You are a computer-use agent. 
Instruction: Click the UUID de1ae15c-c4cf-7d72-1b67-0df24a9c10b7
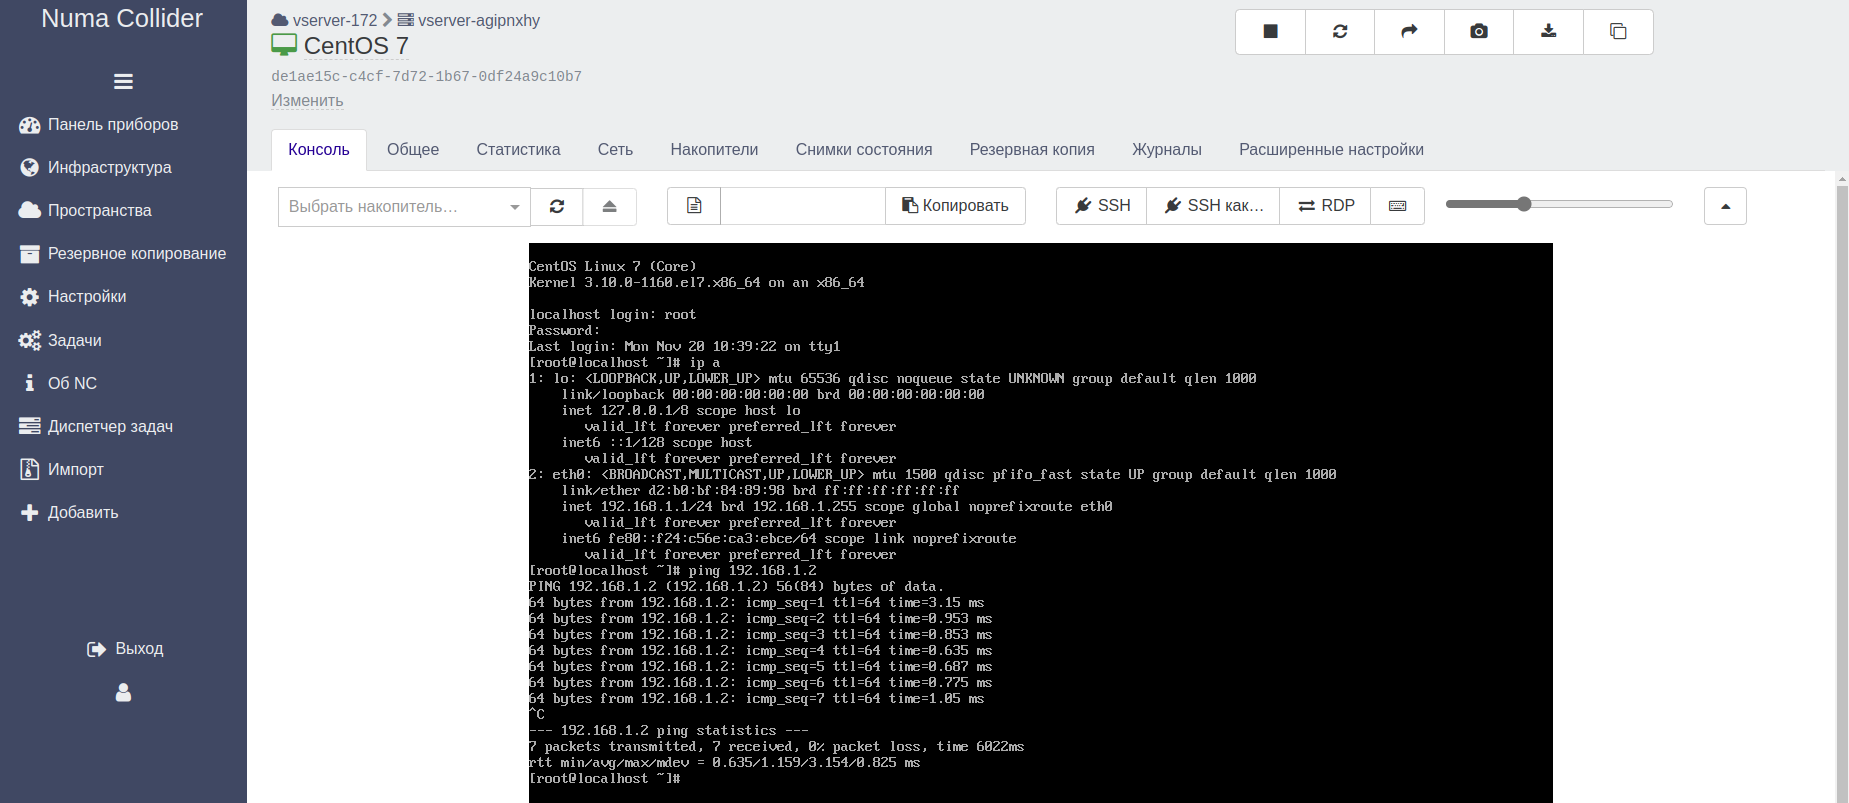[426, 76]
